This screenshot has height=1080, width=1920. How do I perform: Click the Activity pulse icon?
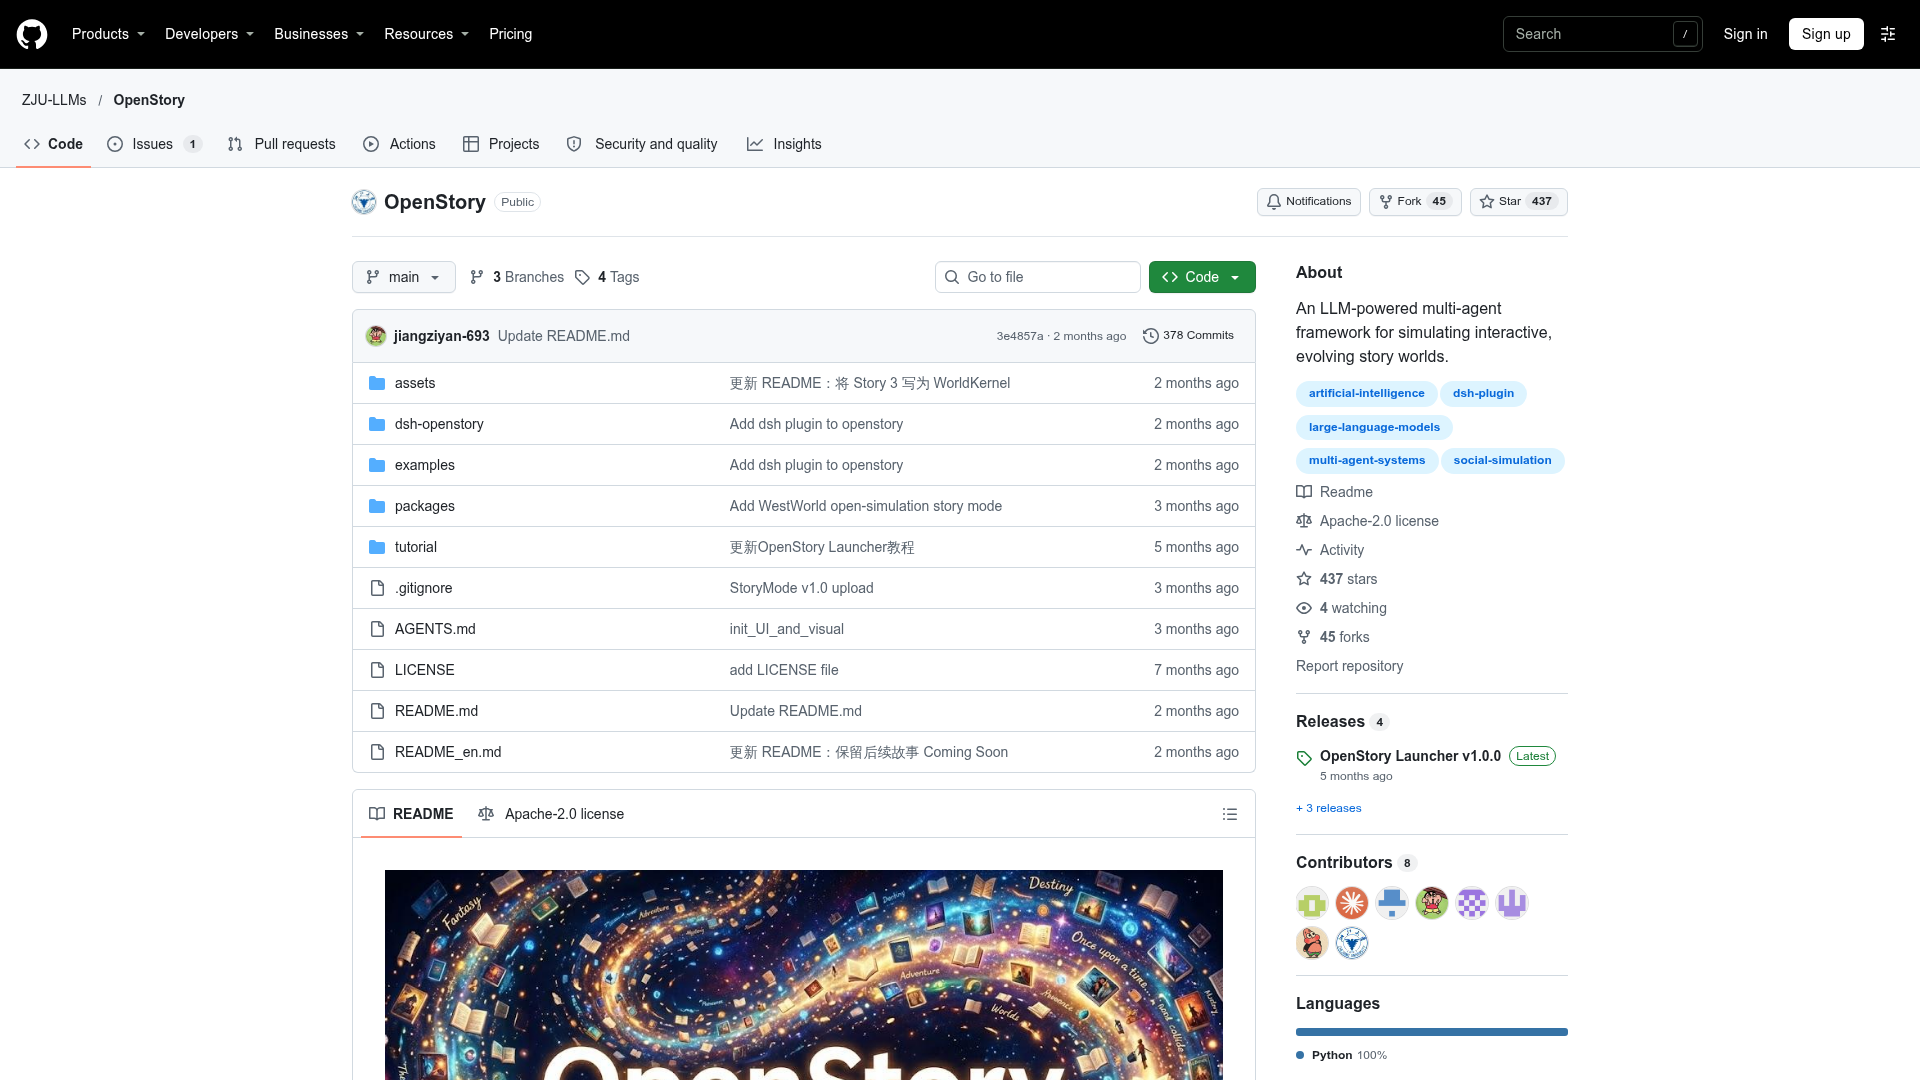(x=1304, y=550)
